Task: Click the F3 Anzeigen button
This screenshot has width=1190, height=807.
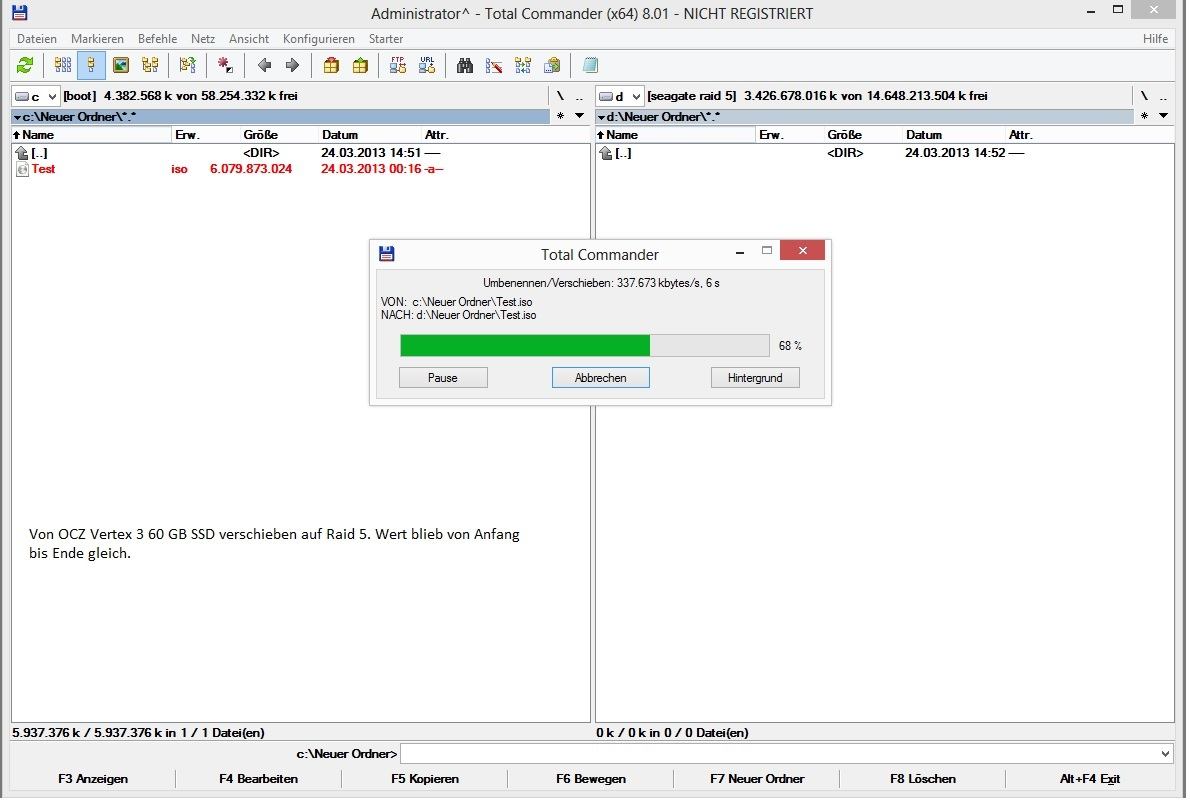Action: click(x=93, y=779)
